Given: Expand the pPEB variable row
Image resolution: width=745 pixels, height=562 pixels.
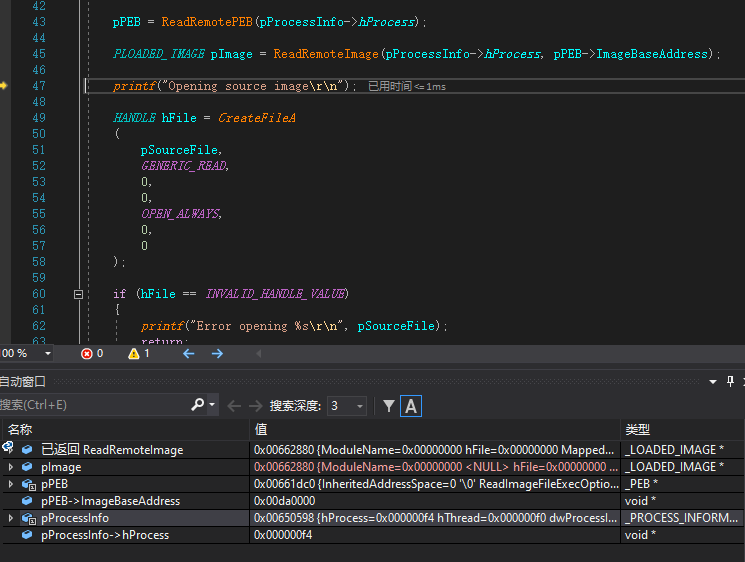Looking at the screenshot, I should [10, 484].
